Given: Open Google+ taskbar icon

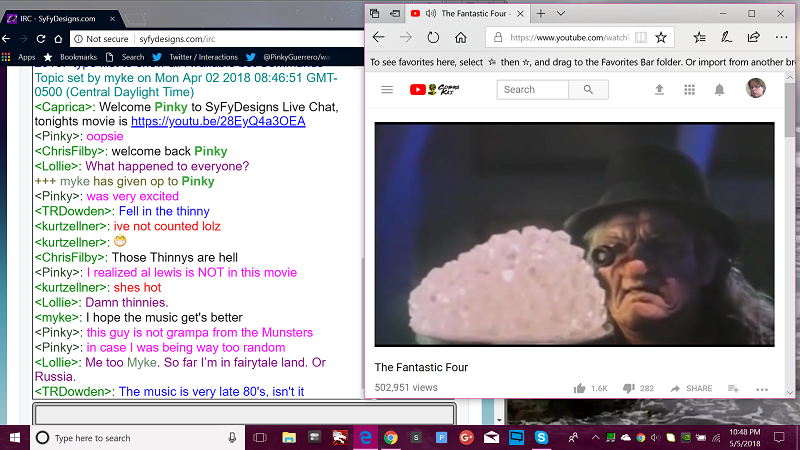Looking at the screenshot, I should [466, 438].
